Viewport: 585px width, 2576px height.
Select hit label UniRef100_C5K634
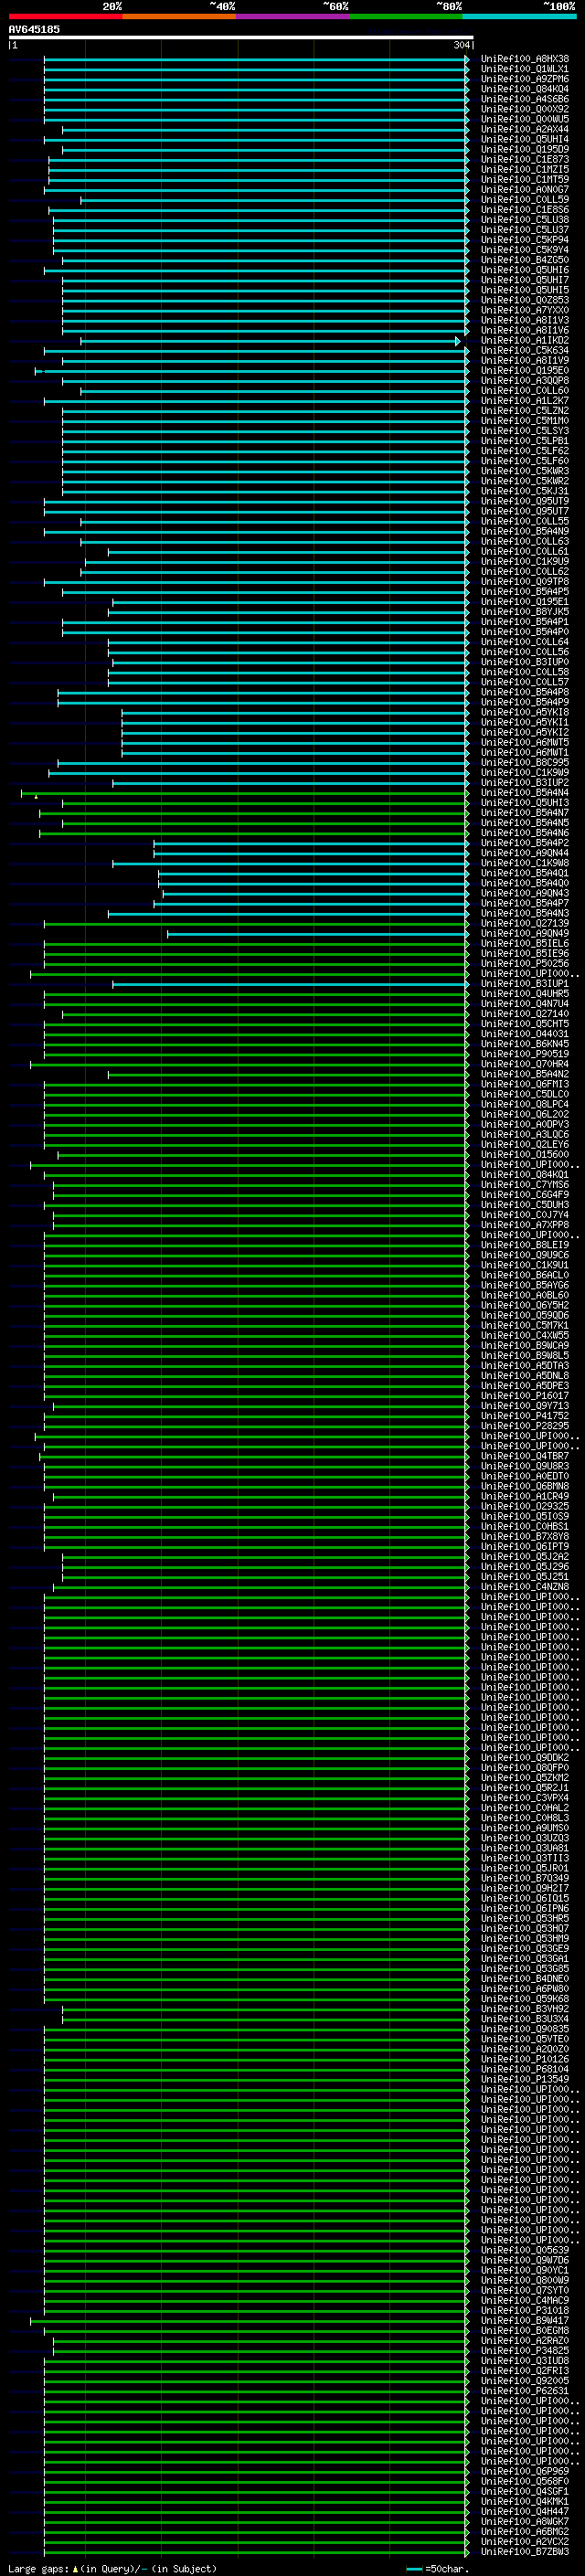525,351
